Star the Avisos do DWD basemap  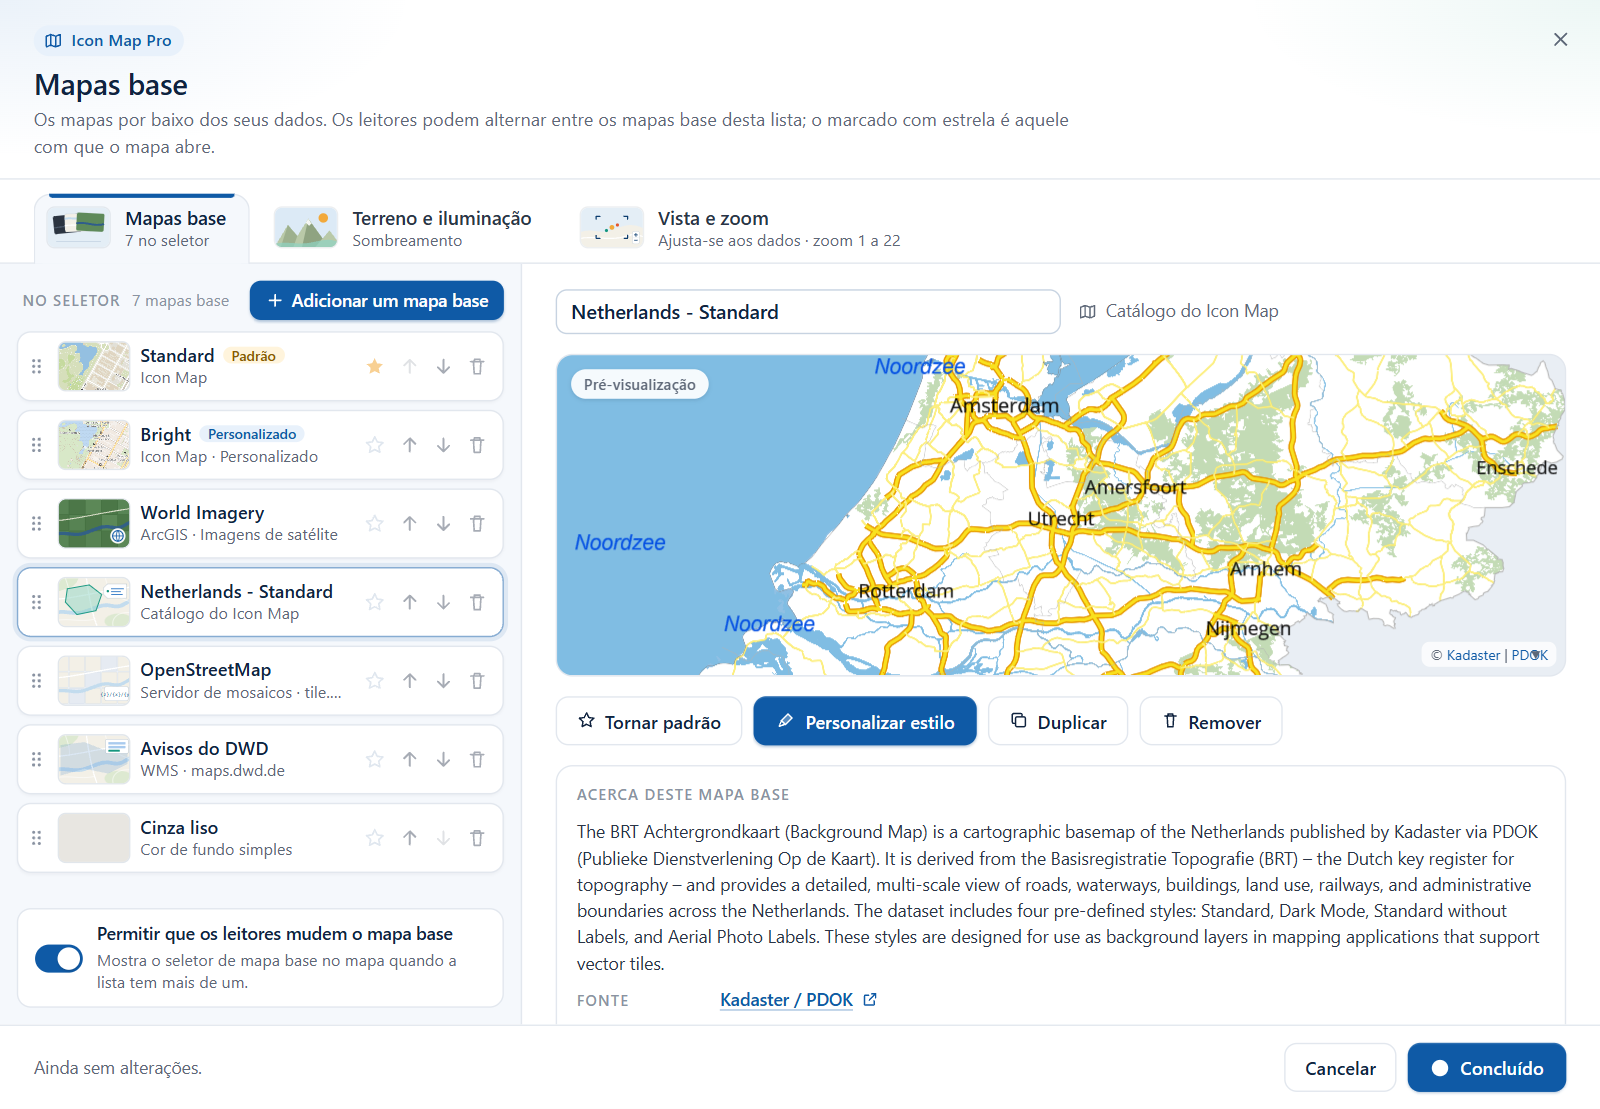point(375,759)
